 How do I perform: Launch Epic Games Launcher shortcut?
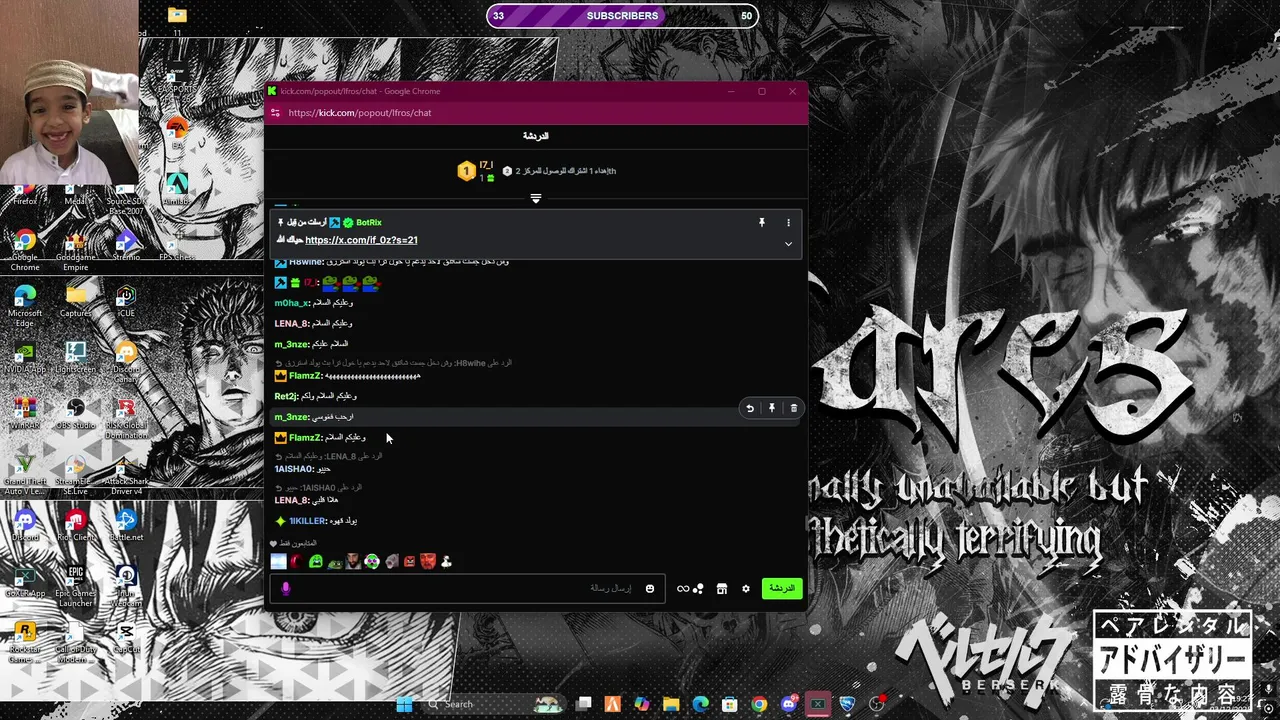76,586
